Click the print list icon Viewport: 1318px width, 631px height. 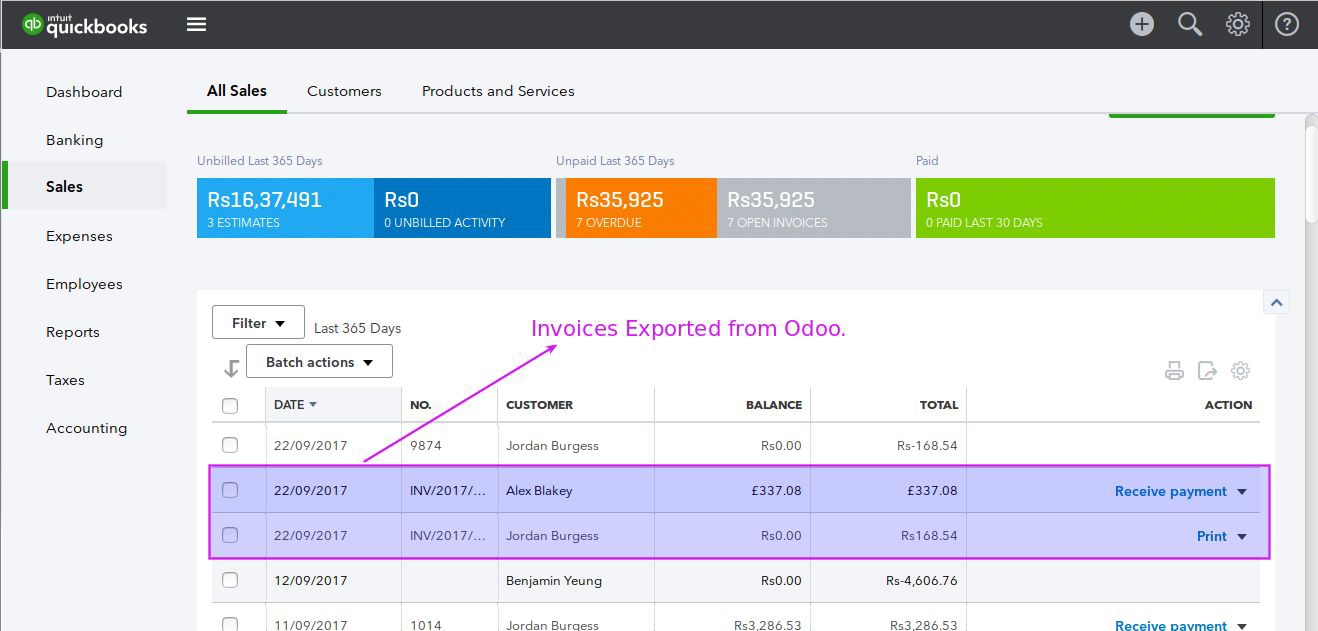(x=1174, y=371)
